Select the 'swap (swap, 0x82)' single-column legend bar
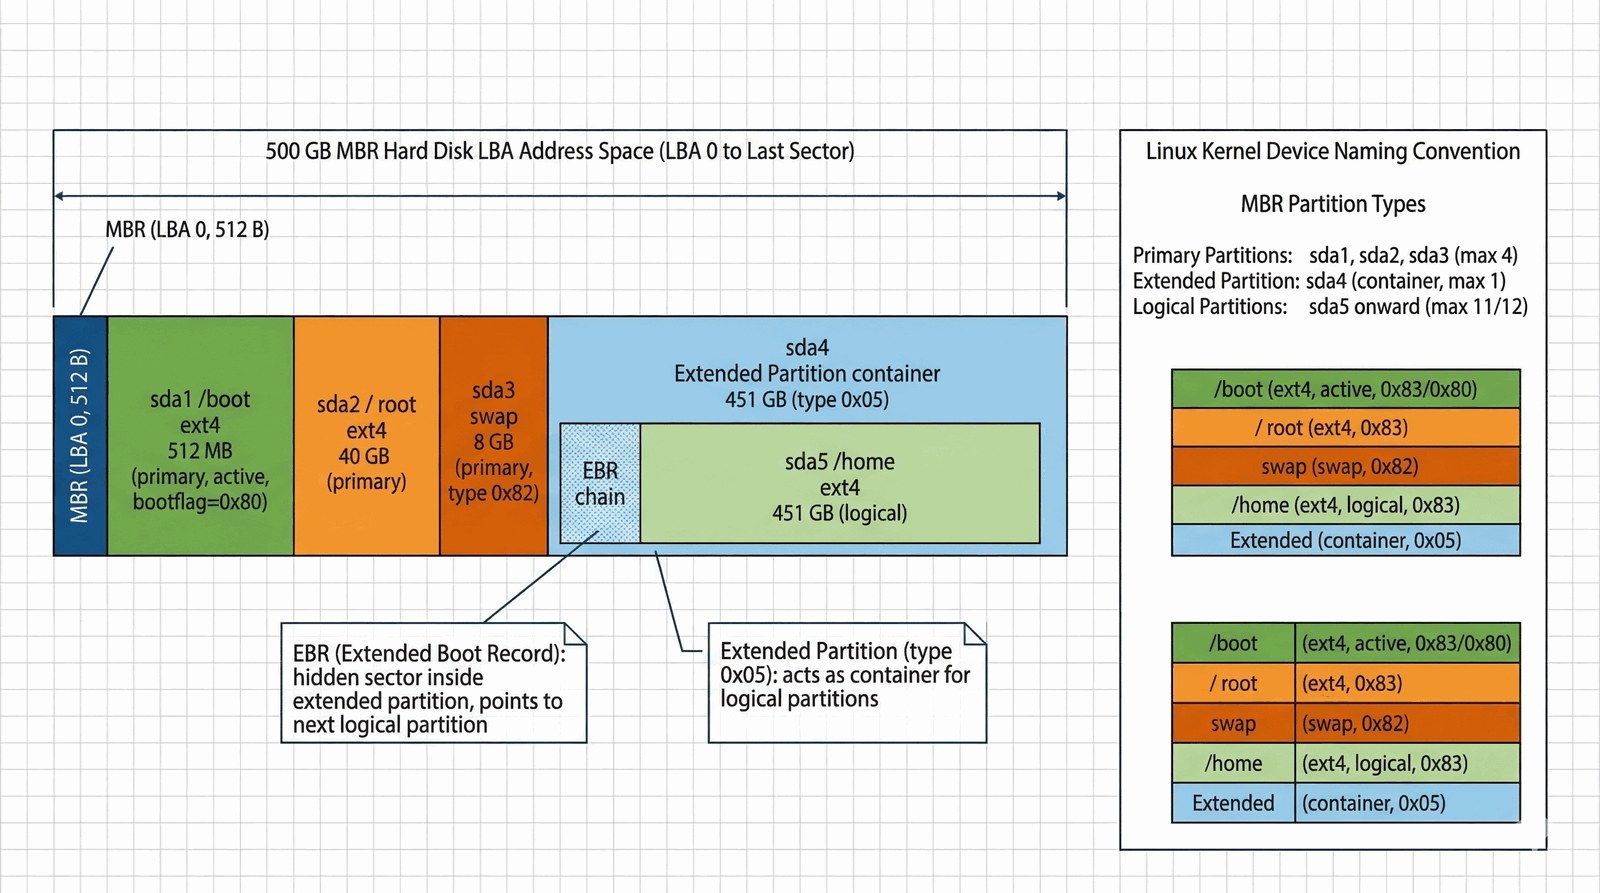1600x893 pixels. 1345,466
